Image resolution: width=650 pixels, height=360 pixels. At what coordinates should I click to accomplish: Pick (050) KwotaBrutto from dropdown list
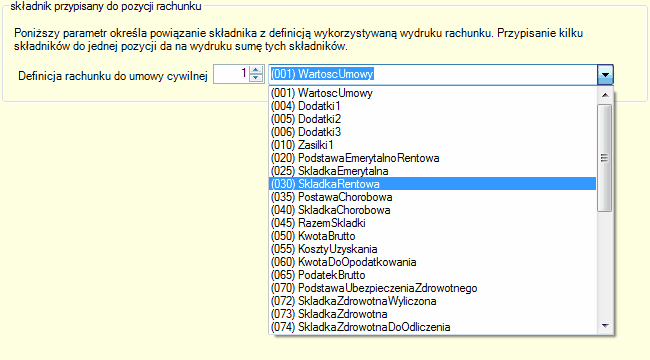(432, 236)
